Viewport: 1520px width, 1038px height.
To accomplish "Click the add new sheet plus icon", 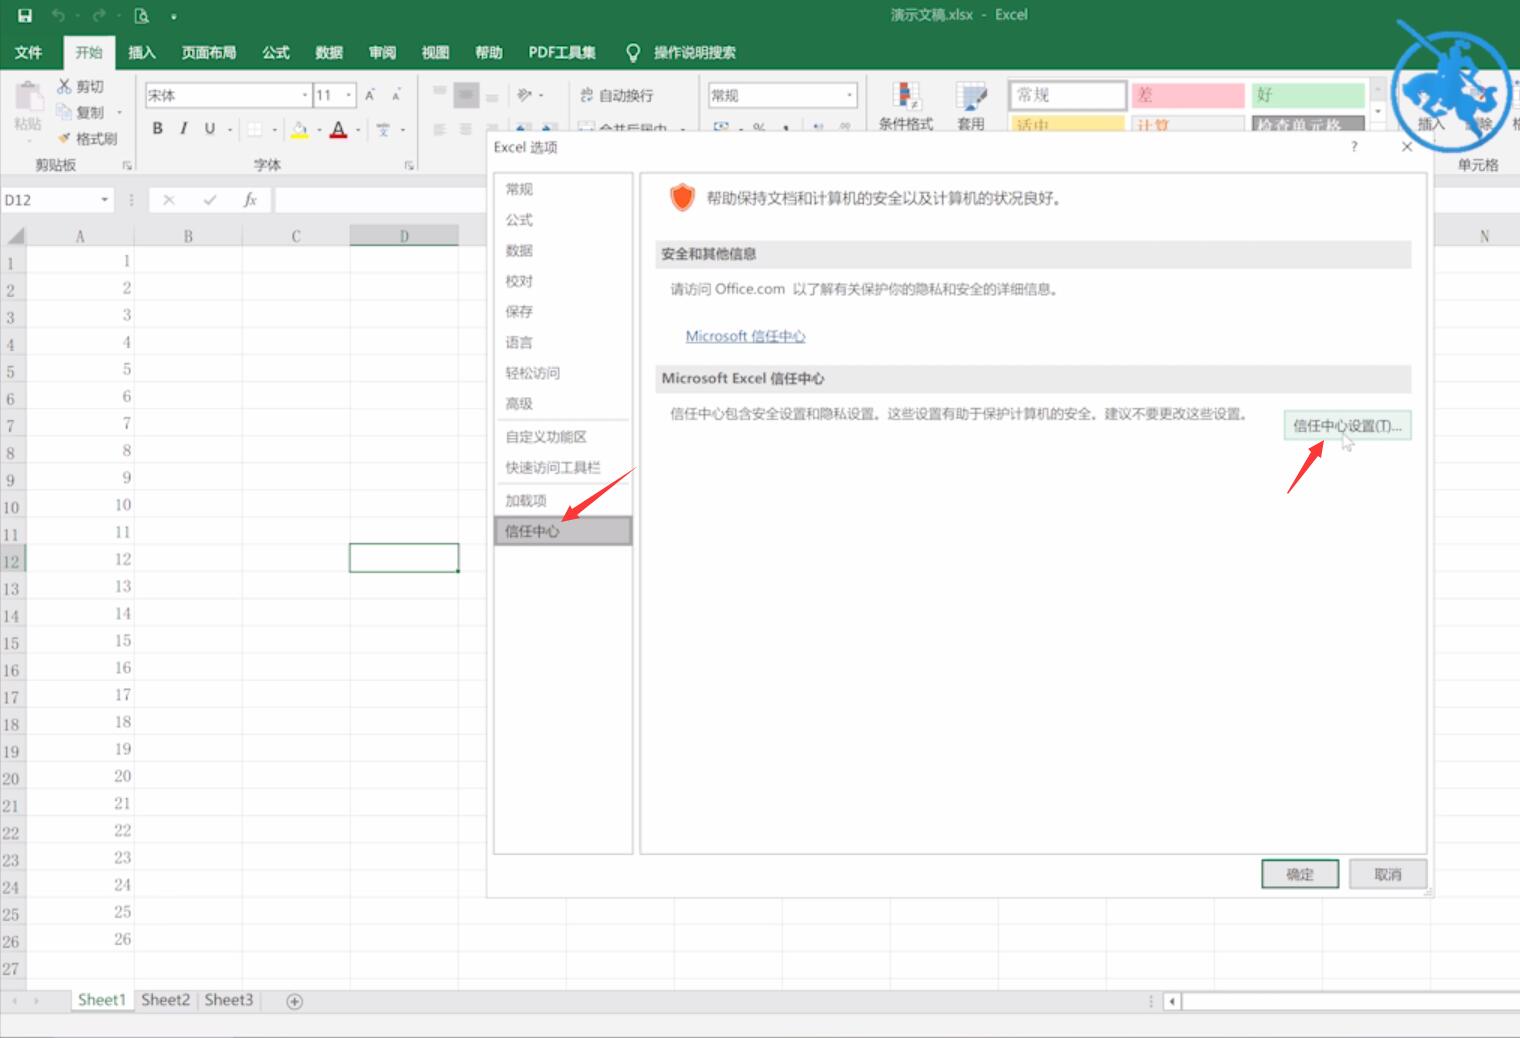I will (295, 1001).
